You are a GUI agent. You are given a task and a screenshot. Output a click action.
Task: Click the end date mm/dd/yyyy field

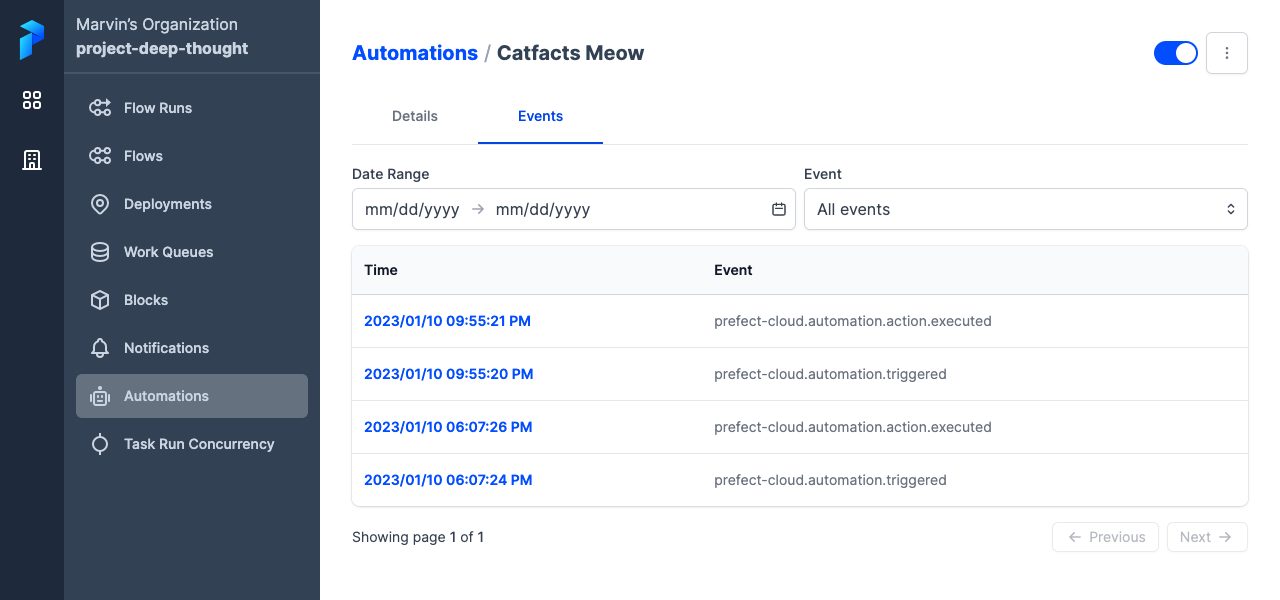pos(543,209)
